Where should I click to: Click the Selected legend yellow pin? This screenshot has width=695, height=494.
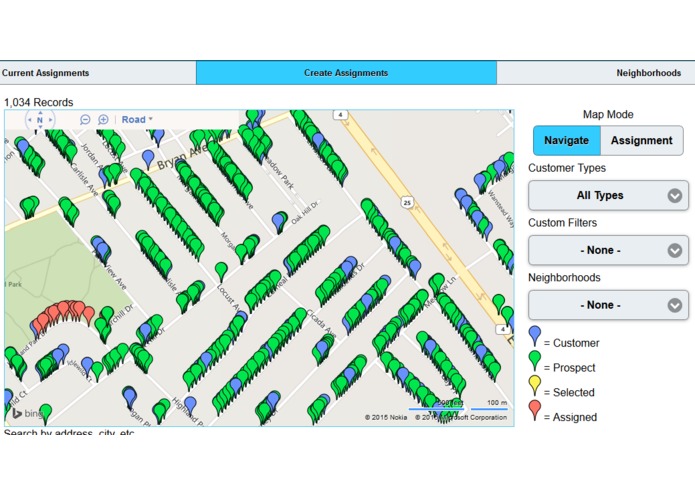pos(535,386)
